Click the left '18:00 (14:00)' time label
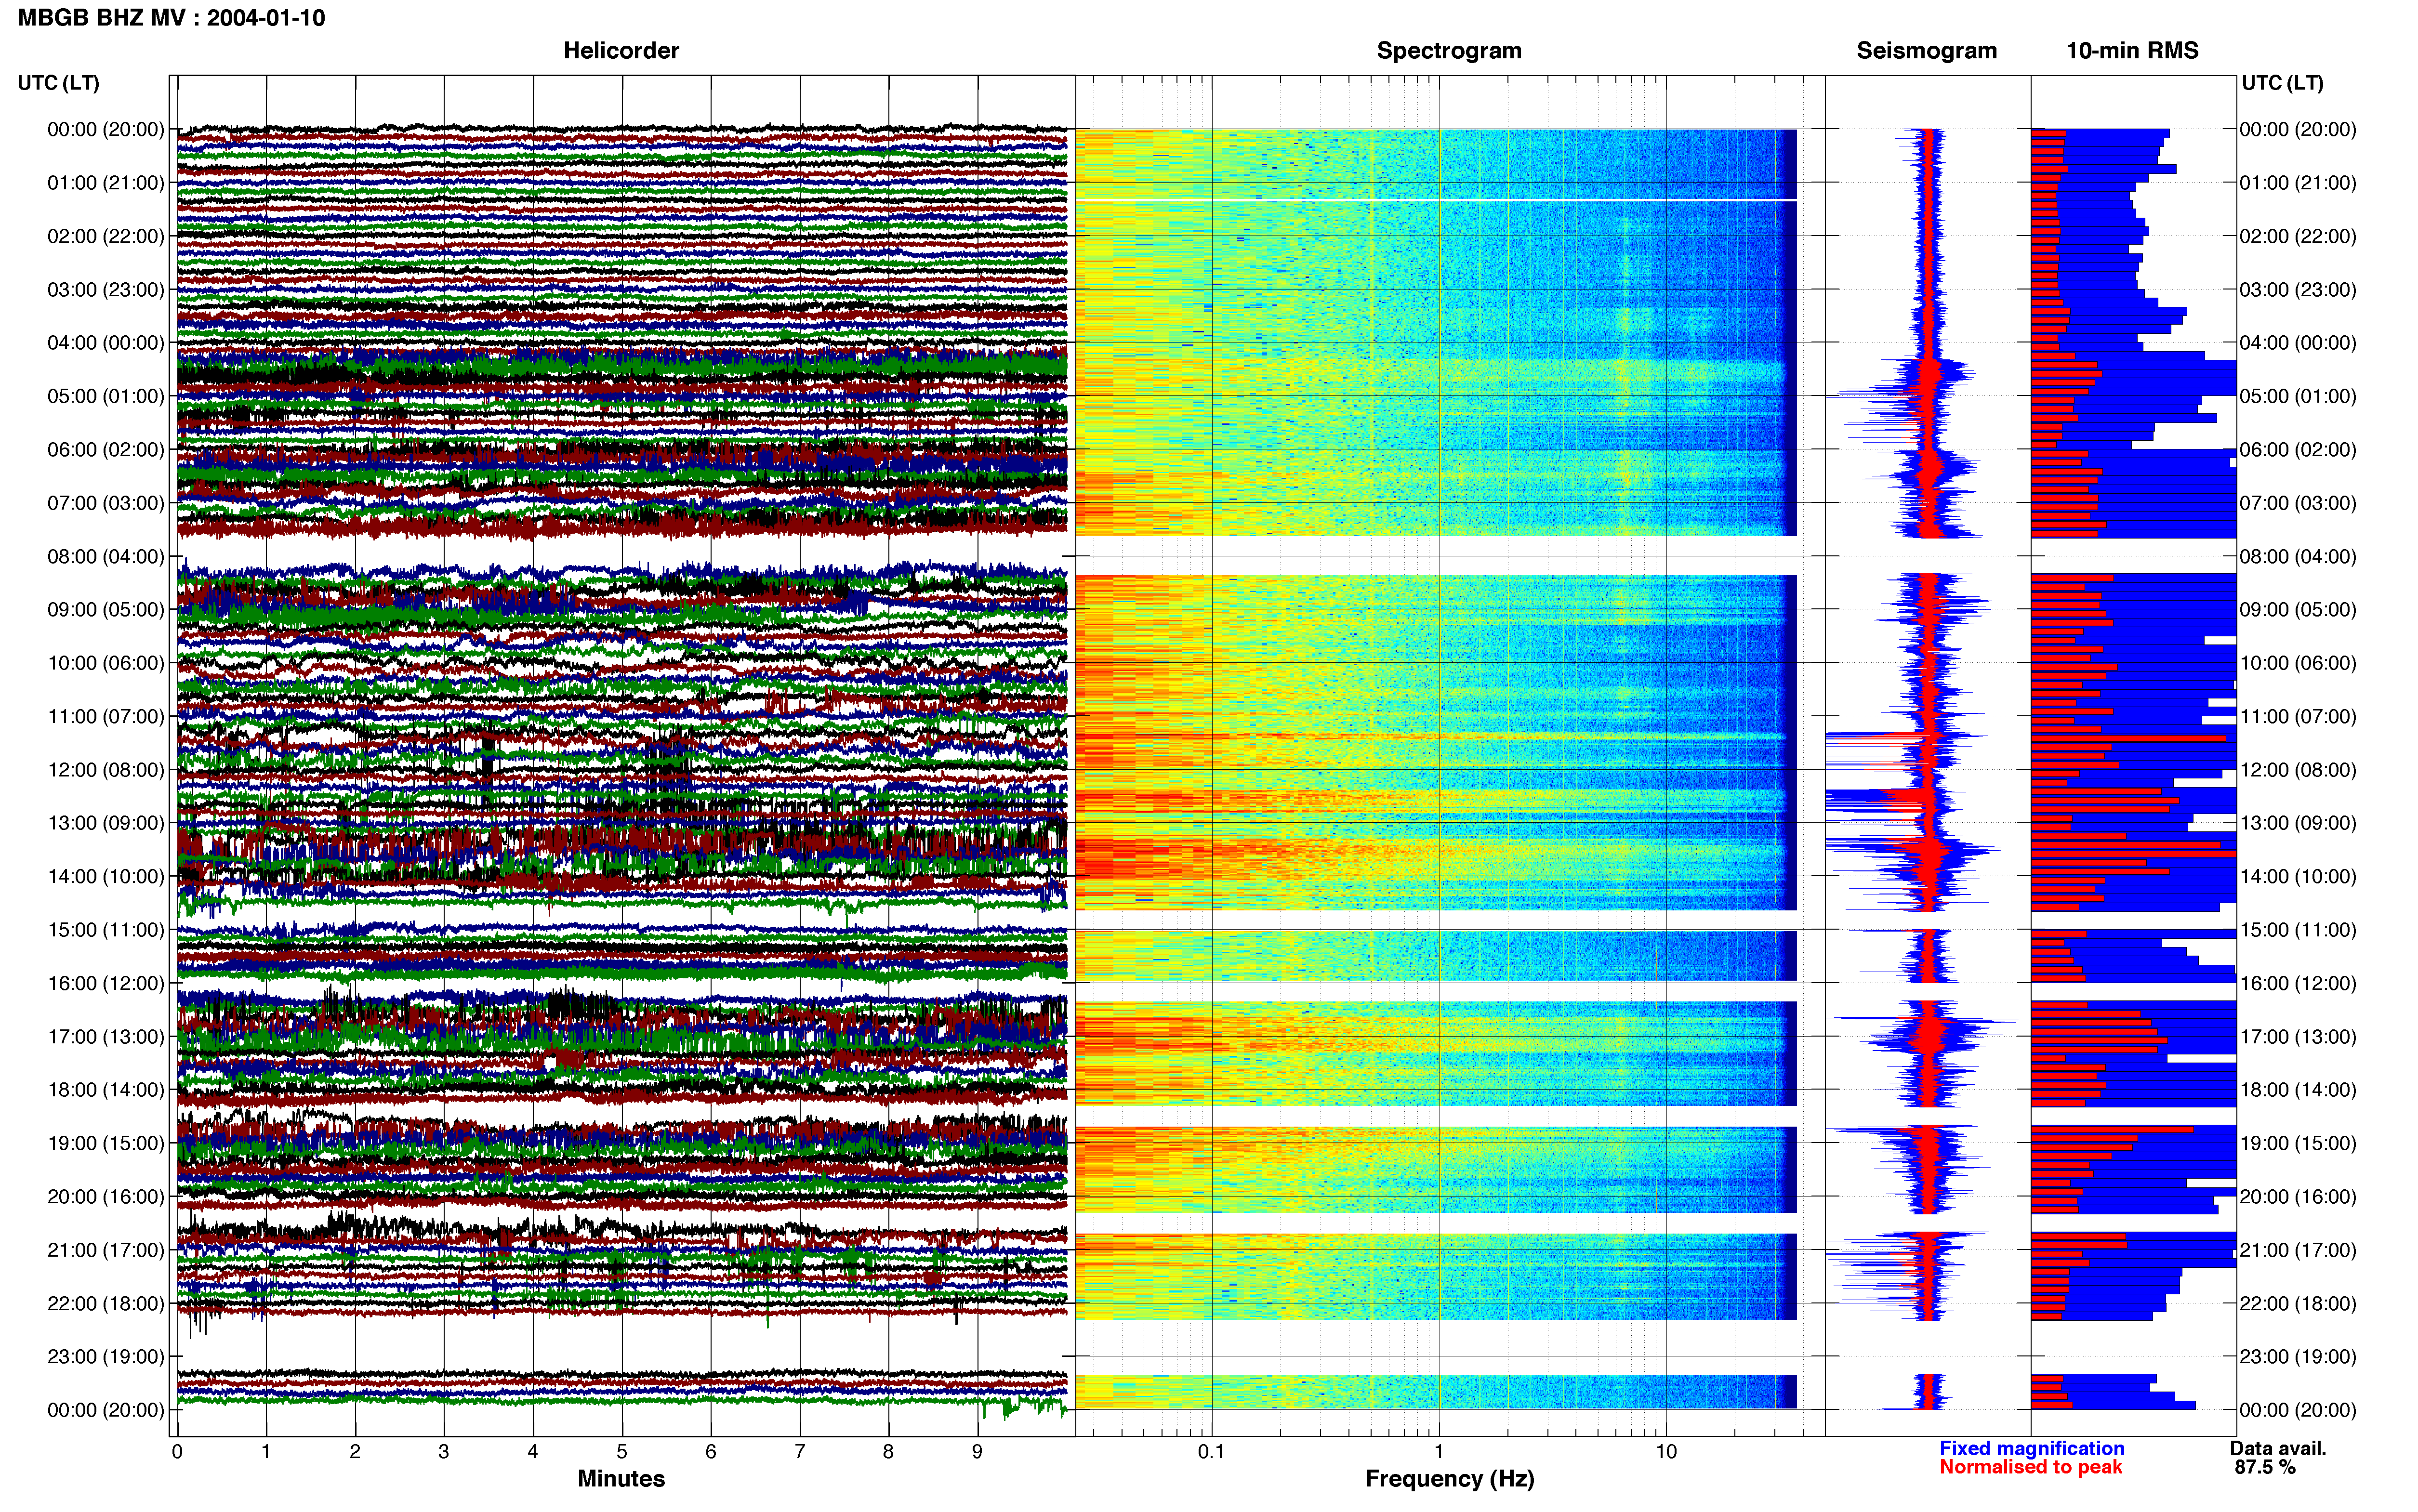Screen dimensions: 2418x1512 pyautogui.click(x=106, y=1089)
